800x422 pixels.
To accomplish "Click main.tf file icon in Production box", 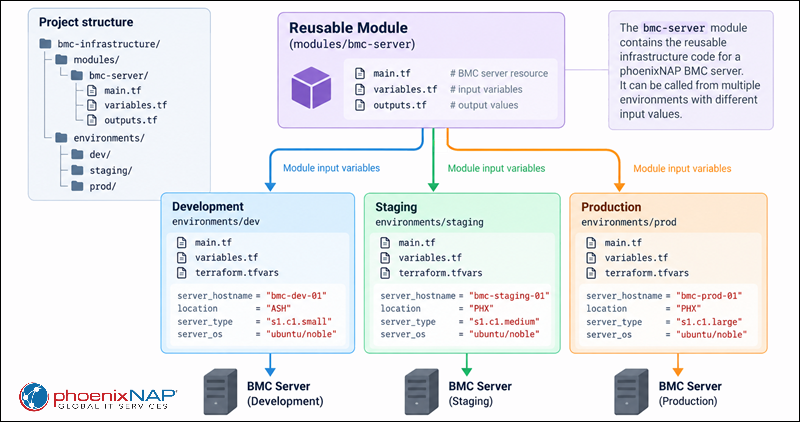I will tap(591, 242).
